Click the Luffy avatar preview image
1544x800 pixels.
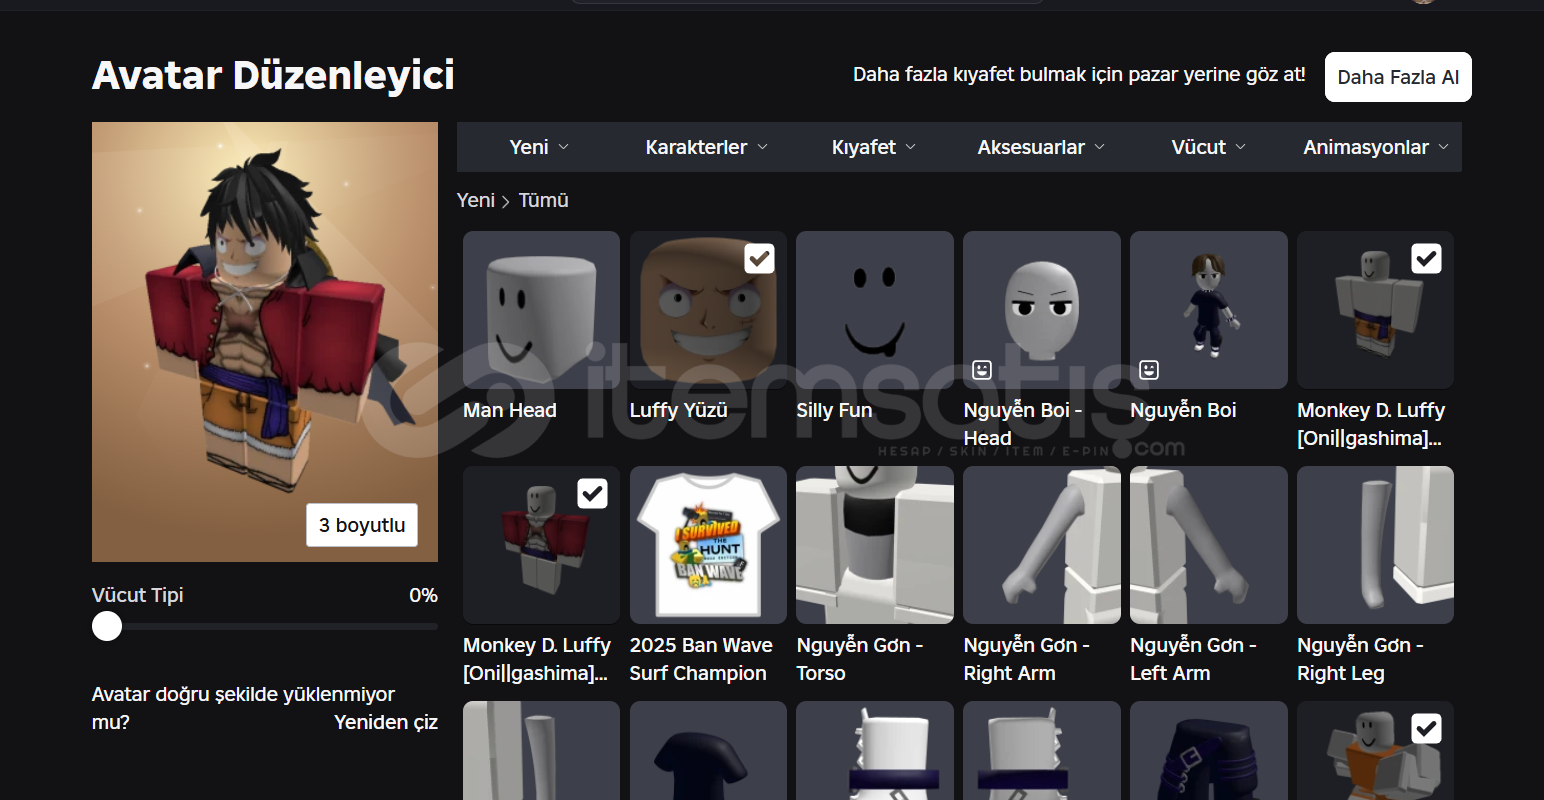[x=265, y=342]
